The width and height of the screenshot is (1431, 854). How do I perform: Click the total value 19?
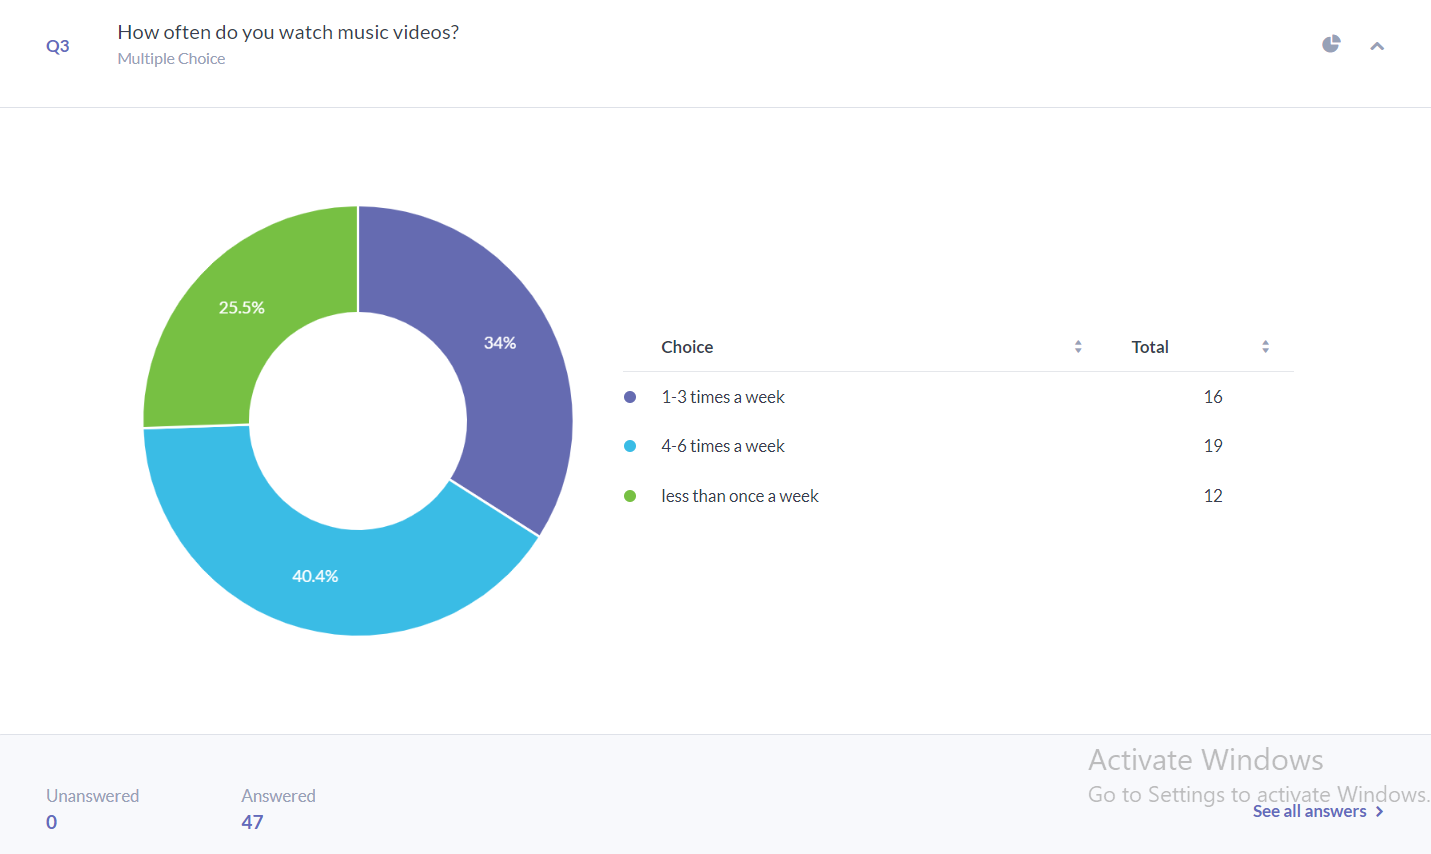tap(1213, 446)
